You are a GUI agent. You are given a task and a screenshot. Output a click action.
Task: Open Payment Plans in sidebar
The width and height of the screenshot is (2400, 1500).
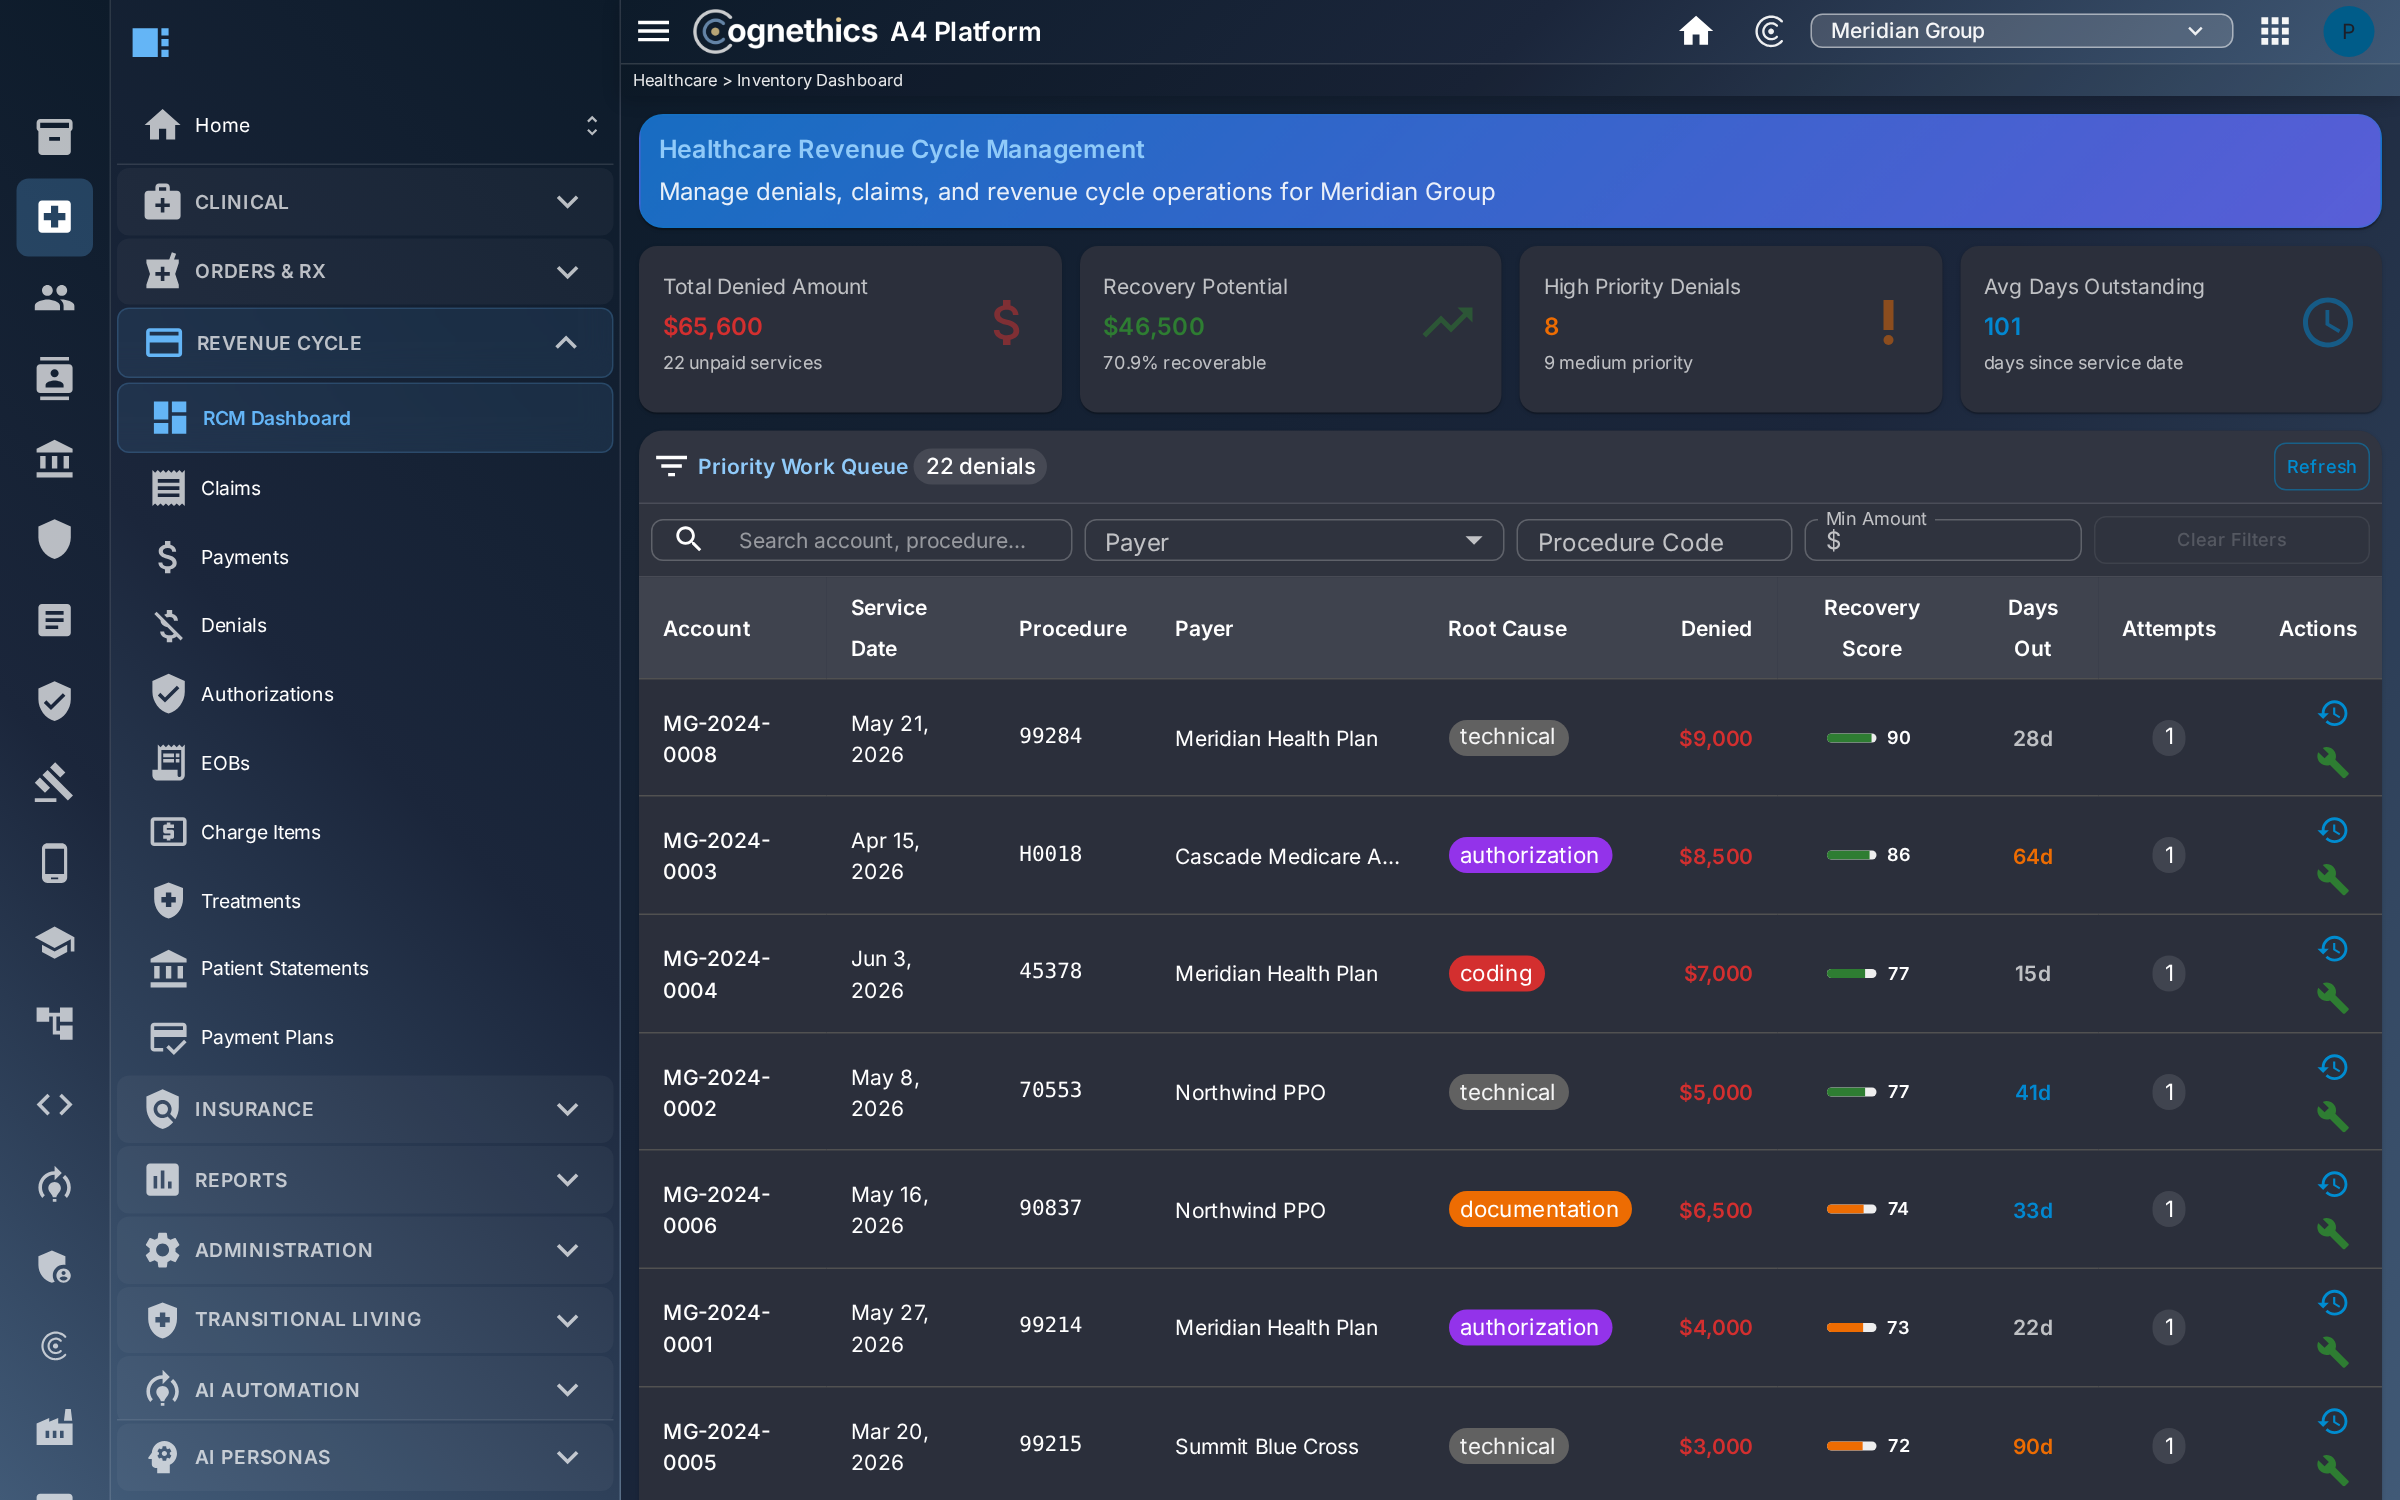365,1037
